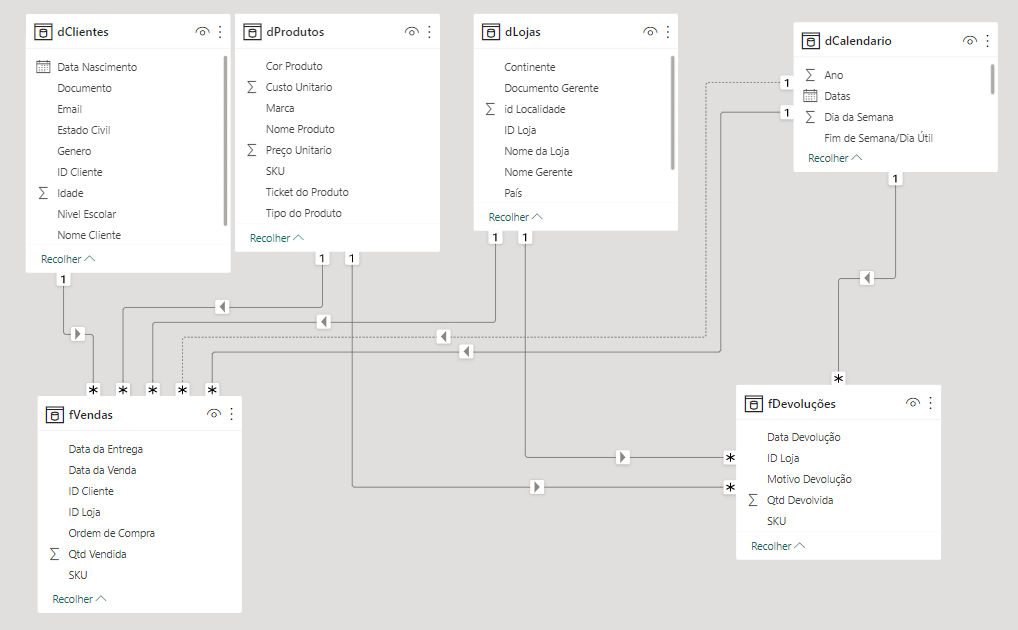Click sigma icon beside Qtd Devolvida
This screenshot has width=1018, height=630.
pyautogui.click(x=753, y=500)
